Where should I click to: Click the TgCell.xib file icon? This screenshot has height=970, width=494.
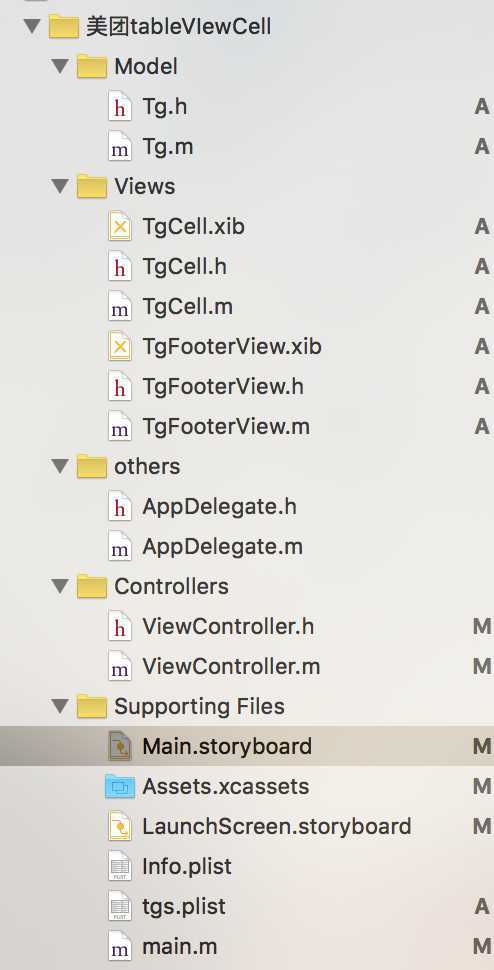[120, 226]
